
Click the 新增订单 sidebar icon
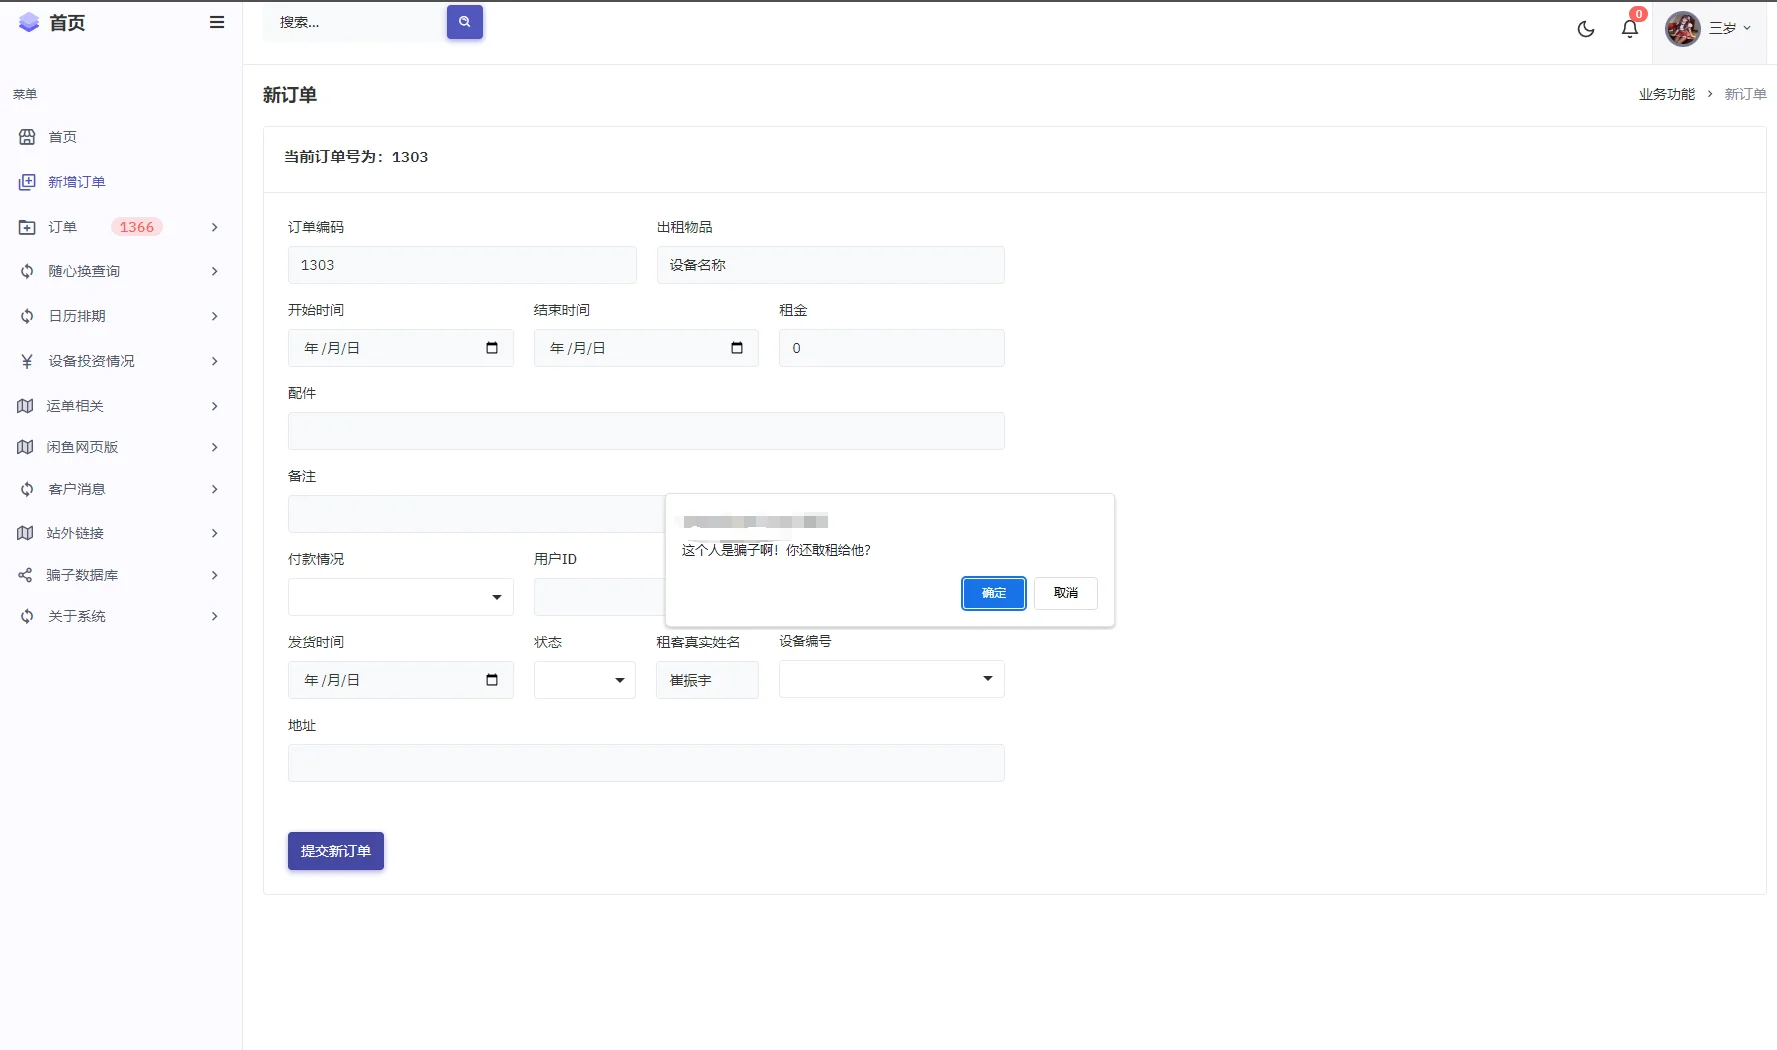[27, 182]
